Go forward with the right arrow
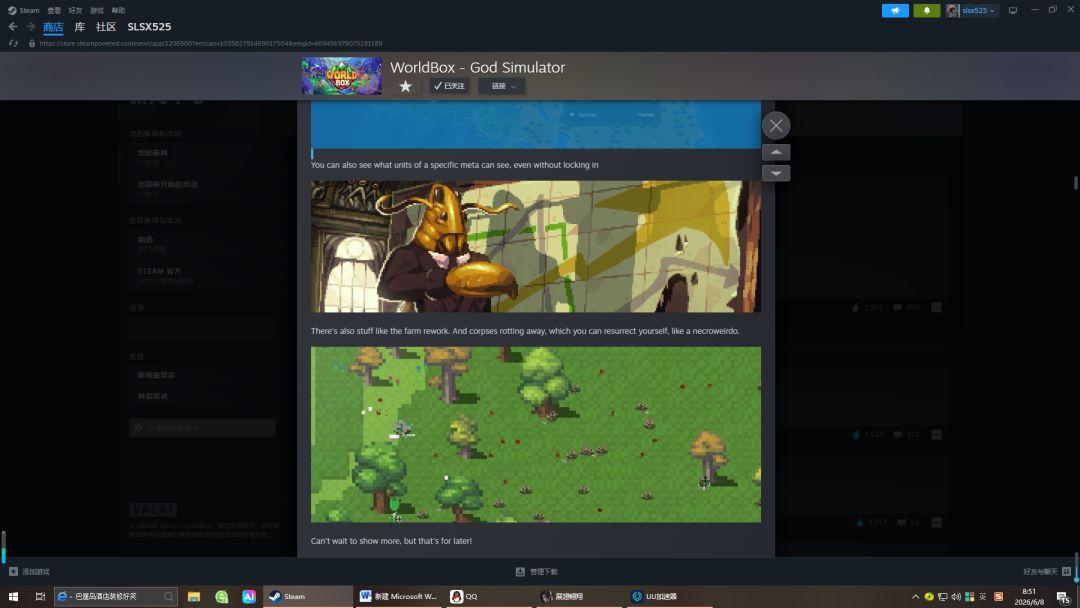 pos(30,27)
